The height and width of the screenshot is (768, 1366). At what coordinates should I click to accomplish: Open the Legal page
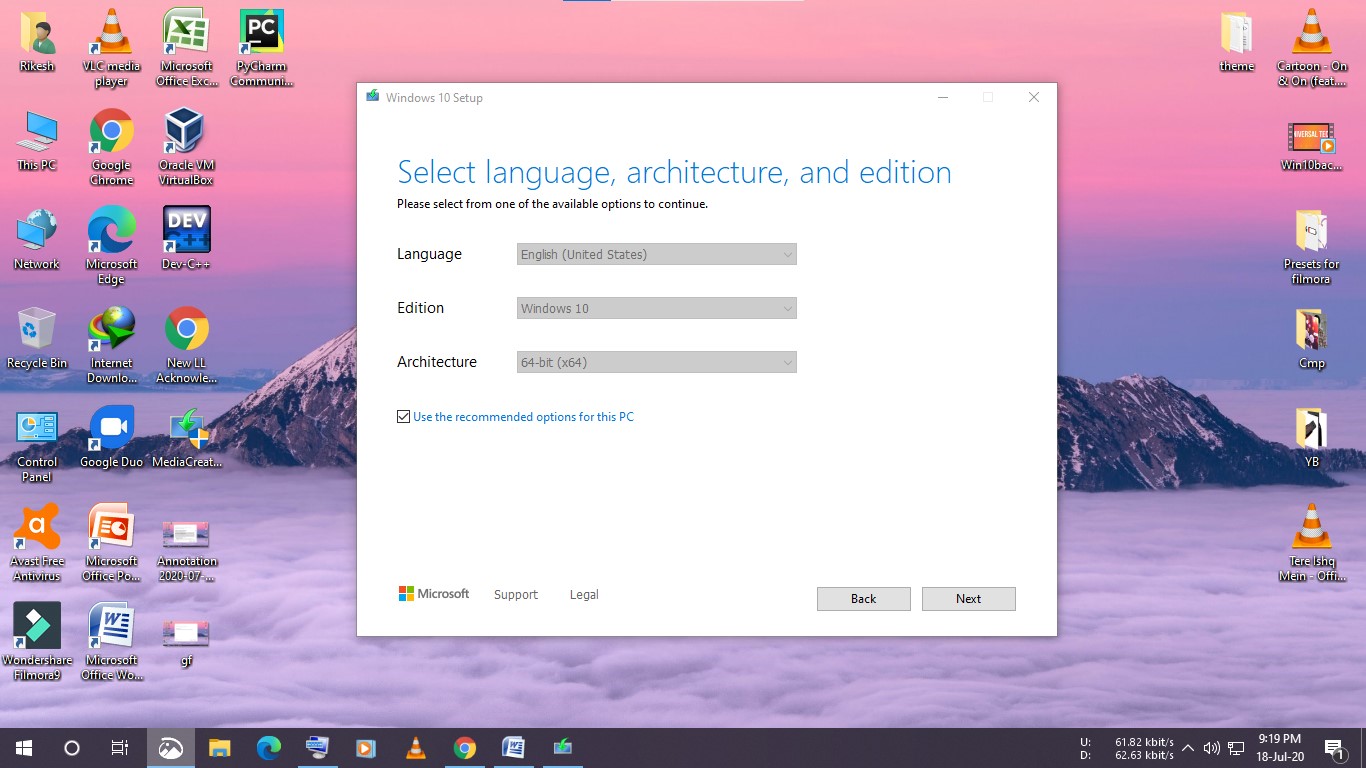(583, 594)
